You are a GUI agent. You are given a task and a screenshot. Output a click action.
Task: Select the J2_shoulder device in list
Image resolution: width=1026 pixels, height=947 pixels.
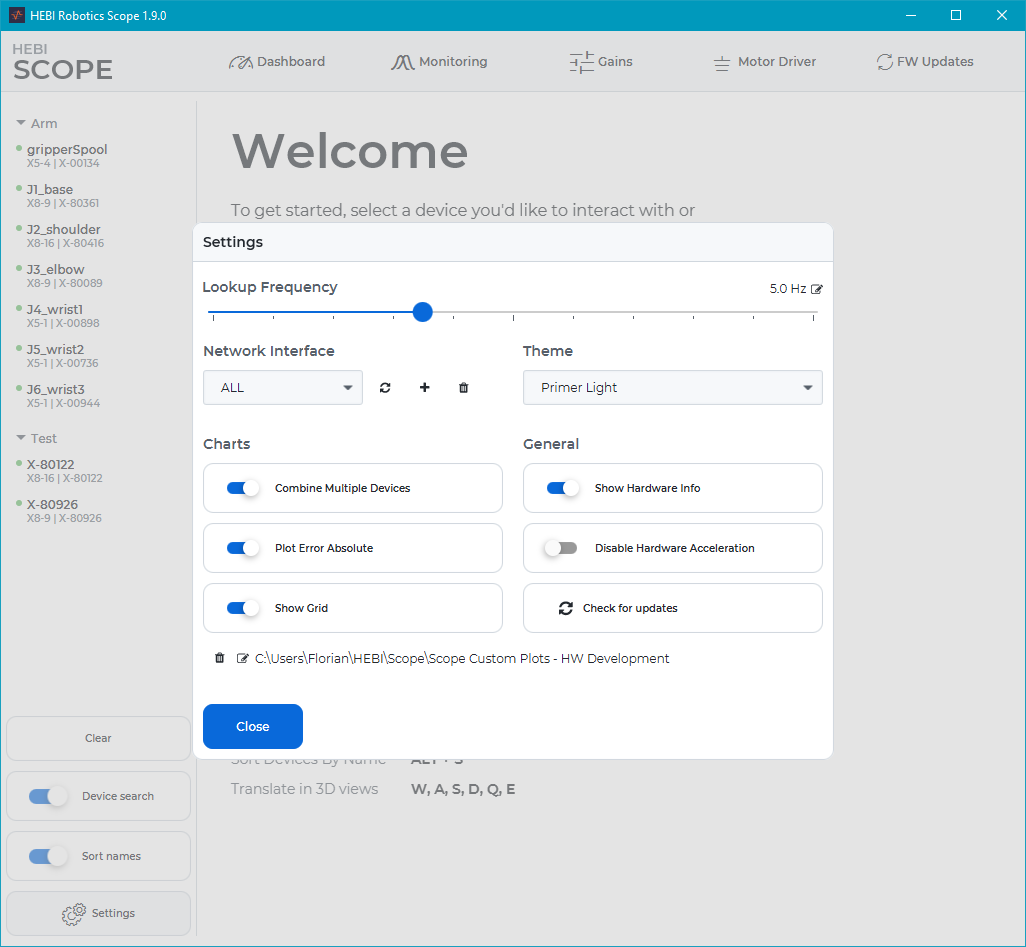click(x=64, y=230)
